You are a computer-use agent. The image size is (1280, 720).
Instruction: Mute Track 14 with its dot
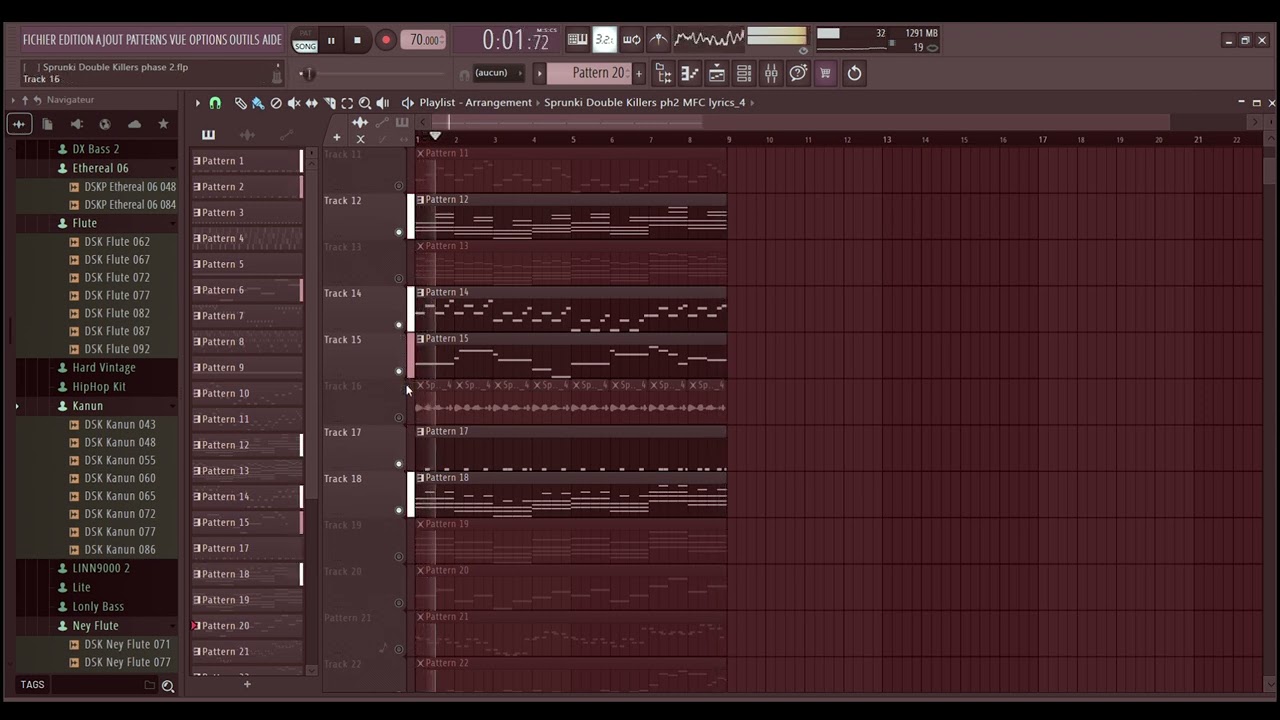(399, 325)
